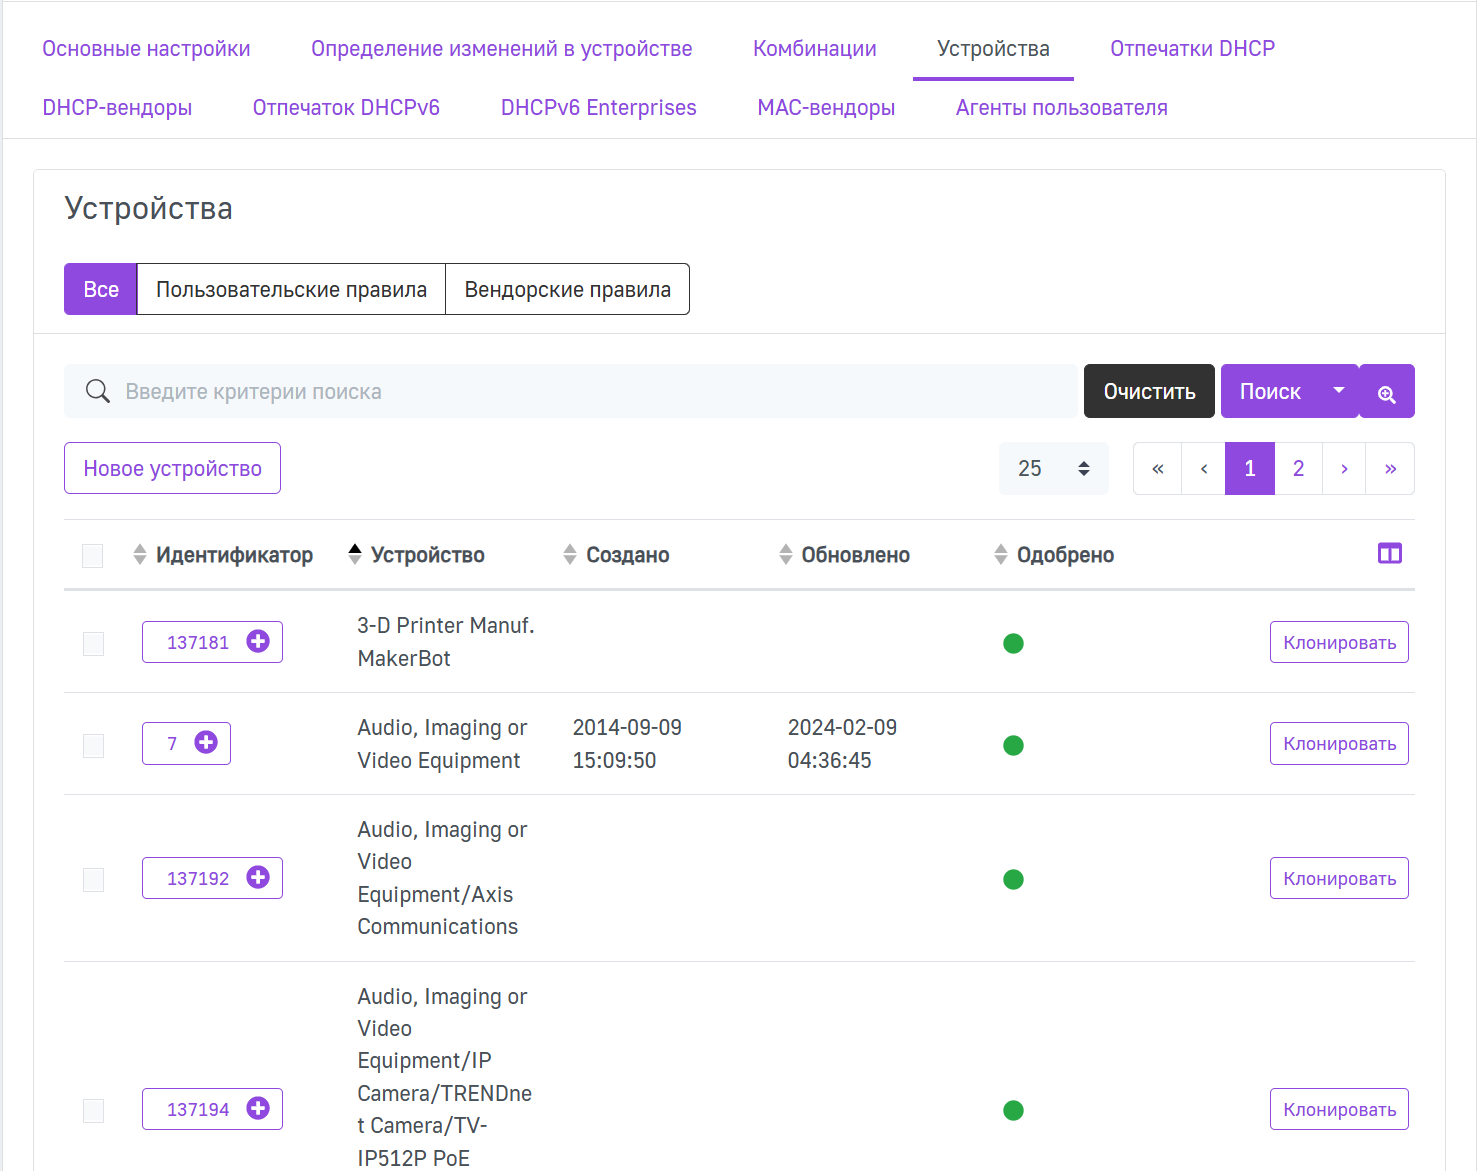This screenshot has width=1477, height=1171.
Task: Toggle select-all checkbox in table header
Action: coord(93,556)
